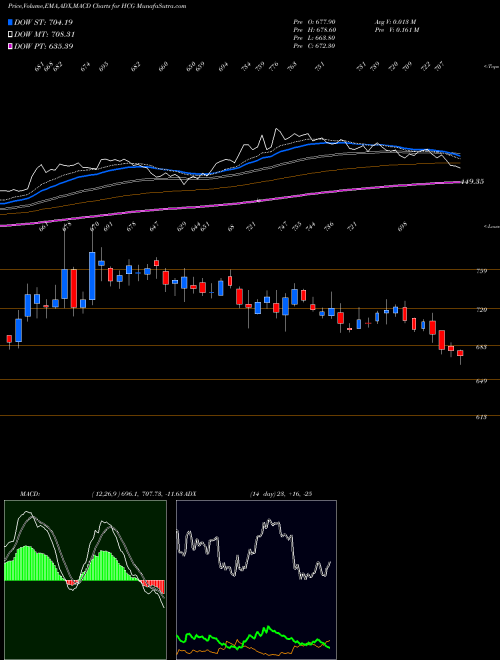
Task: Open the ADX indicator chart panel
Action: point(256,580)
